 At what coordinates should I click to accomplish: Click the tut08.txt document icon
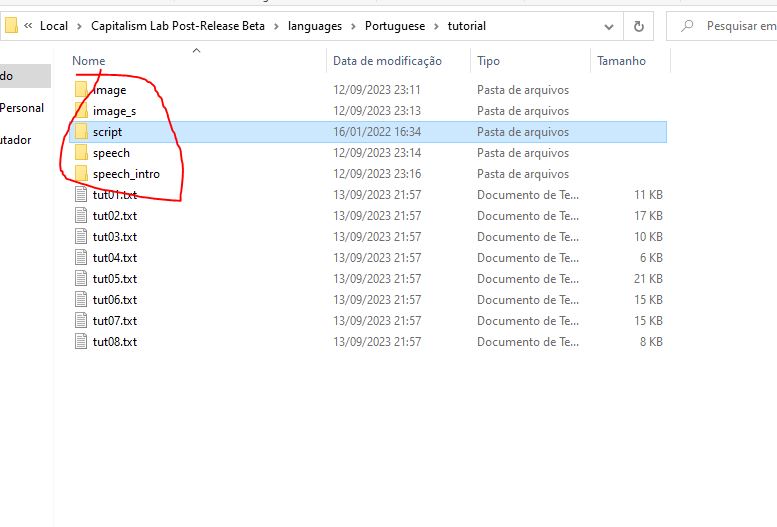point(81,341)
